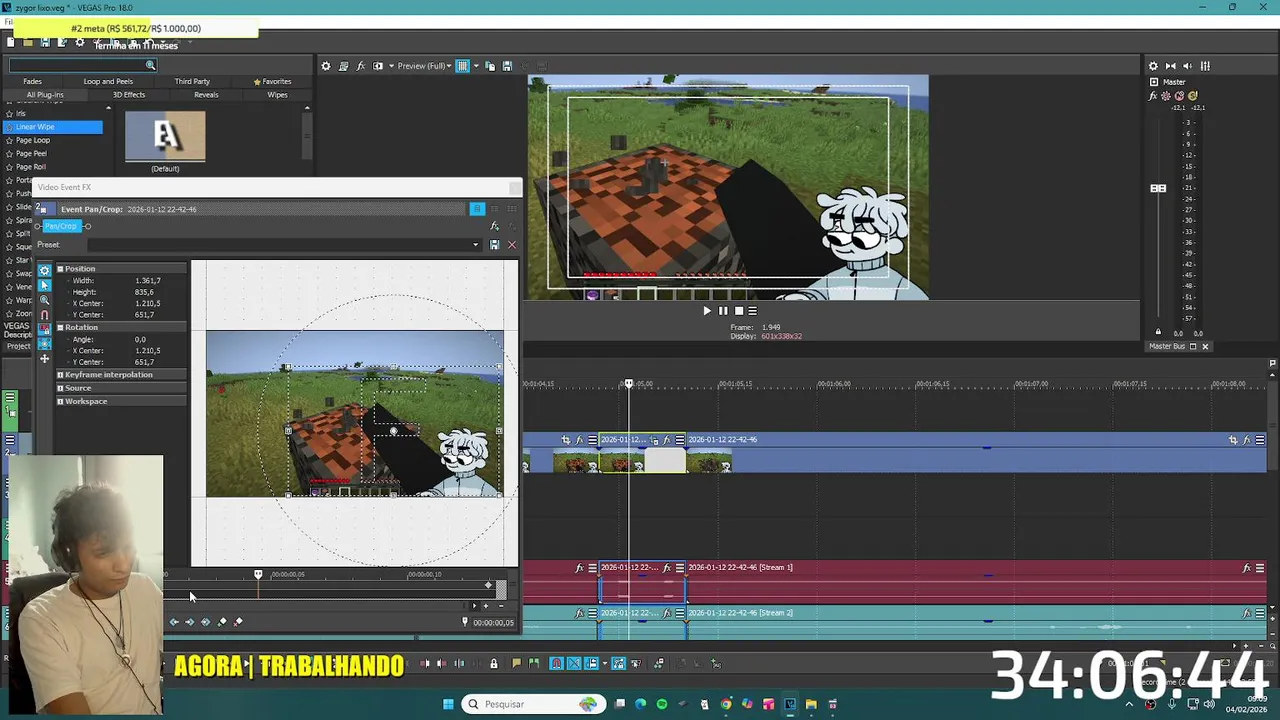Select the All Plug-ins tab
This screenshot has width=1280, height=720.
(x=45, y=95)
